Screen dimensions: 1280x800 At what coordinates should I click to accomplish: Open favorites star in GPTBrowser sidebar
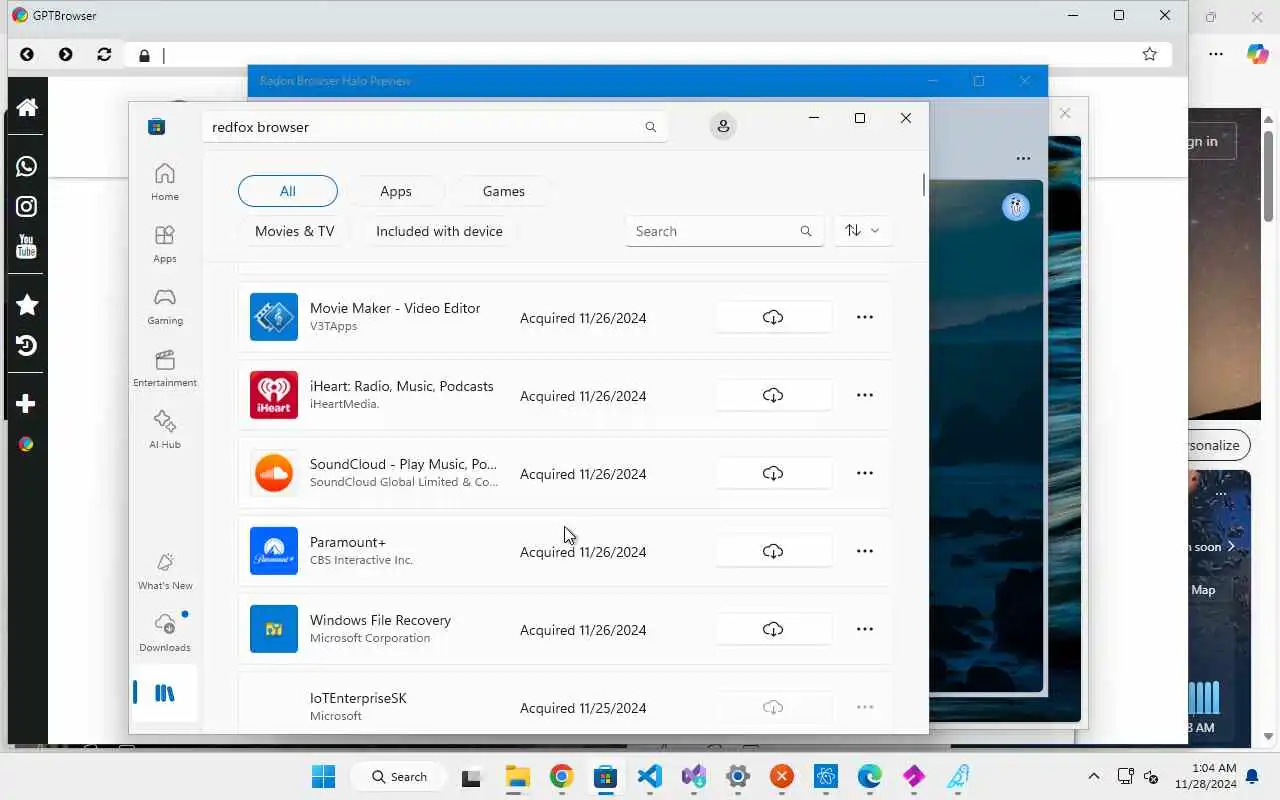(27, 305)
